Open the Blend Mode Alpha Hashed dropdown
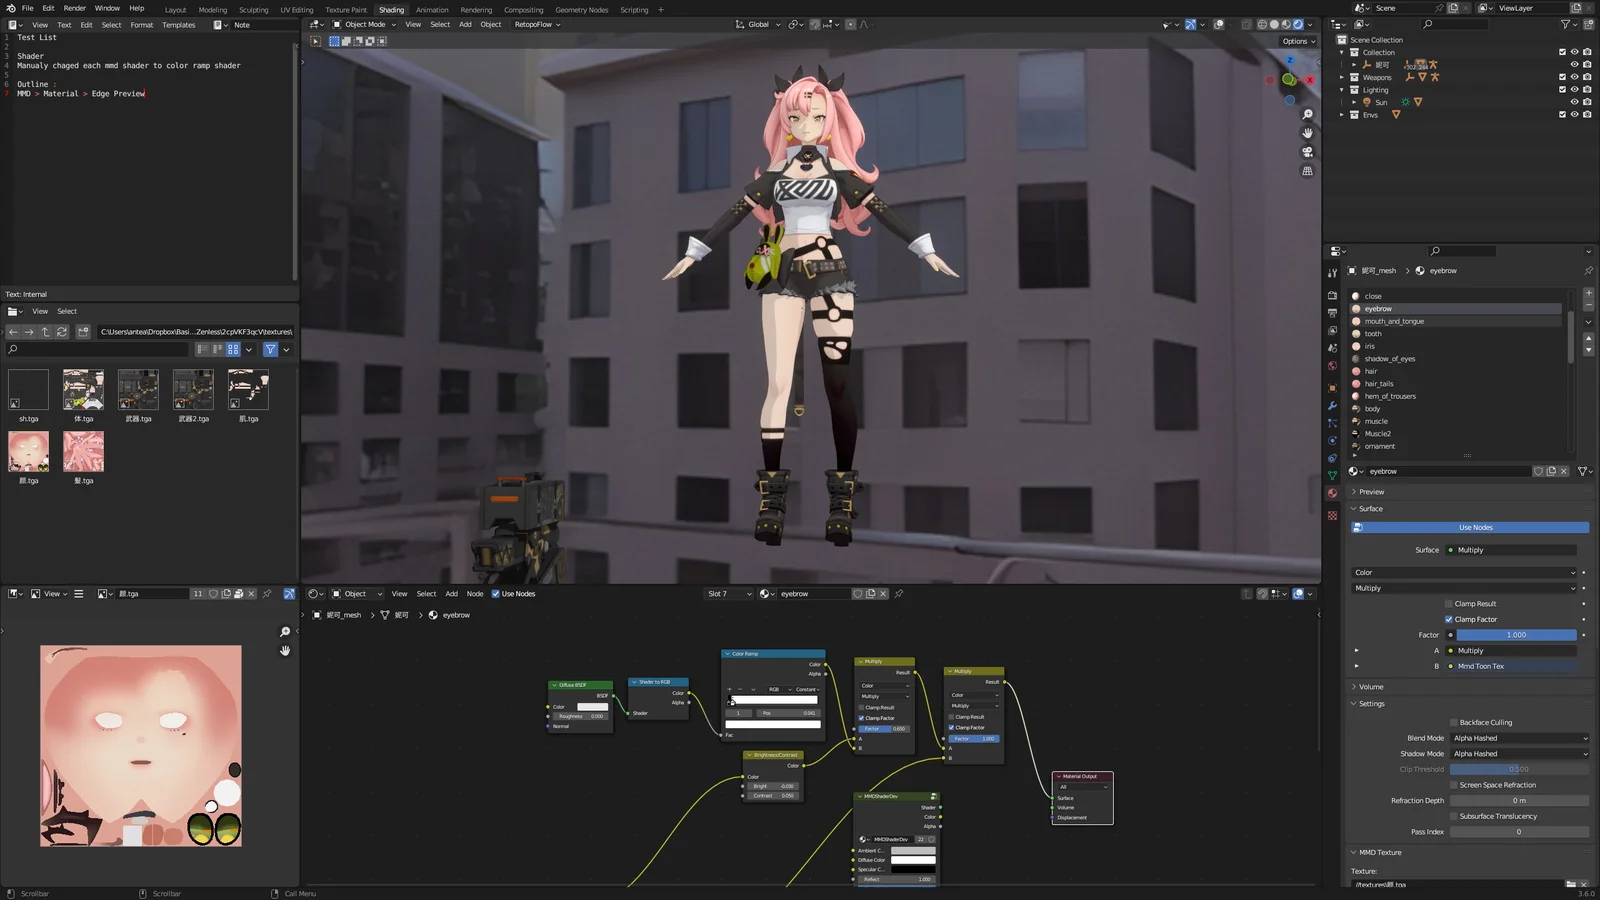Image resolution: width=1600 pixels, height=900 pixels. 1518,737
